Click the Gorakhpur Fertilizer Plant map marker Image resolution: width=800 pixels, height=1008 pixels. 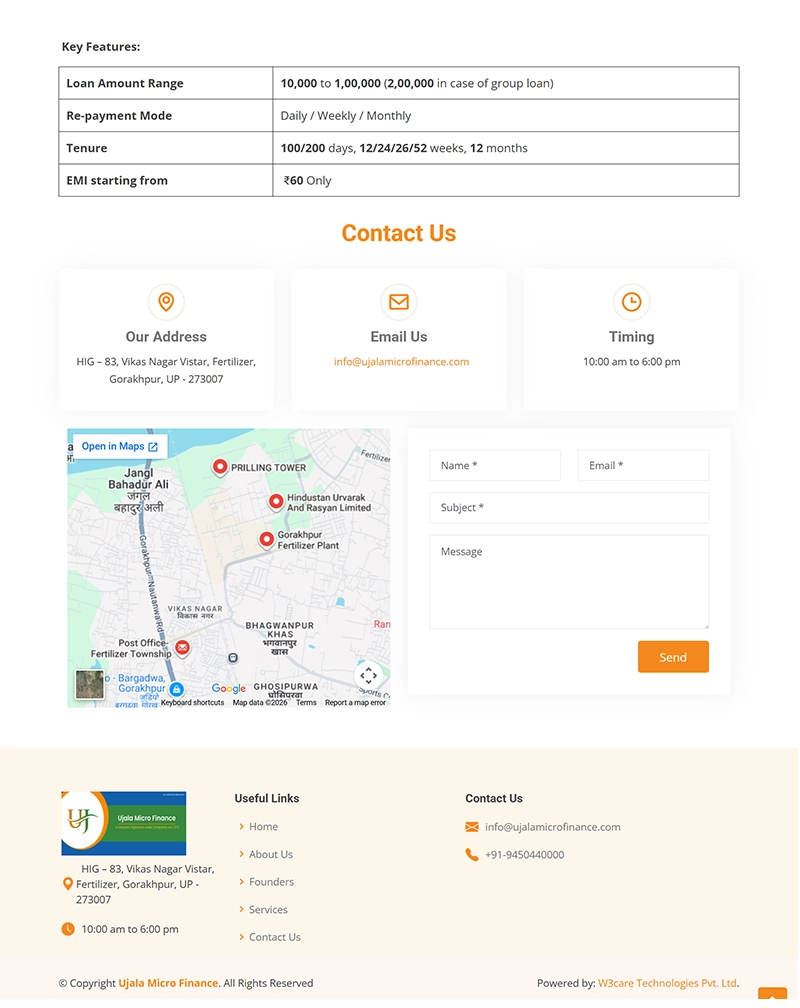pos(266,539)
